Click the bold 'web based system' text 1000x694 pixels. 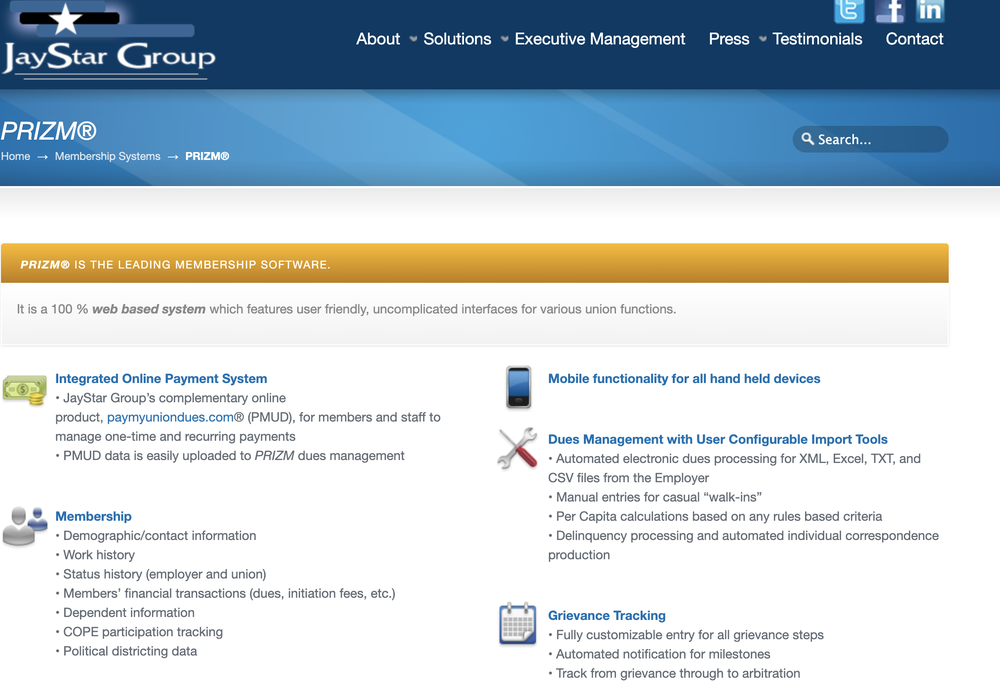149,309
